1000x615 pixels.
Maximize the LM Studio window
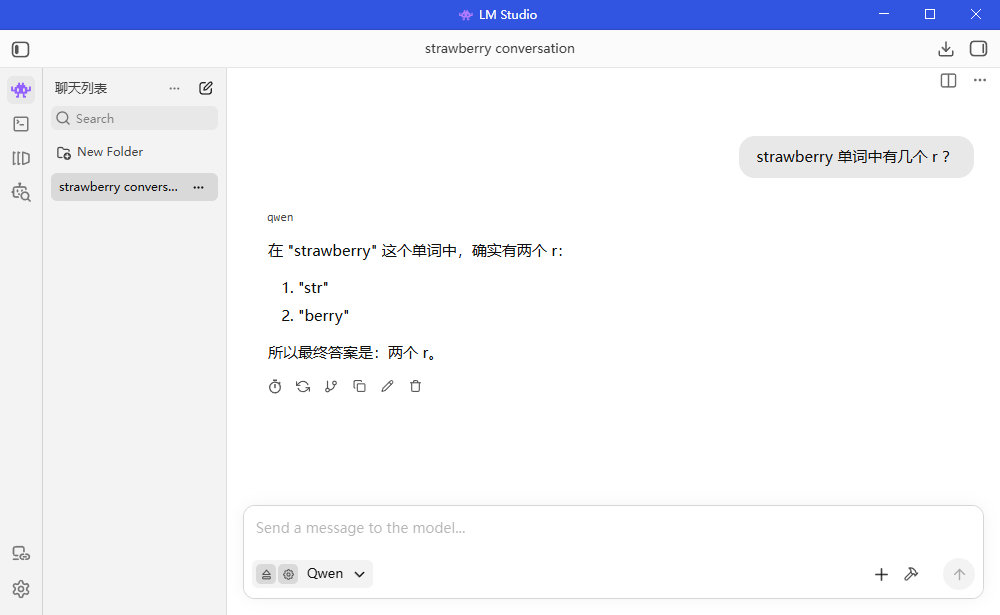pyautogui.click(x=930, y=14)
